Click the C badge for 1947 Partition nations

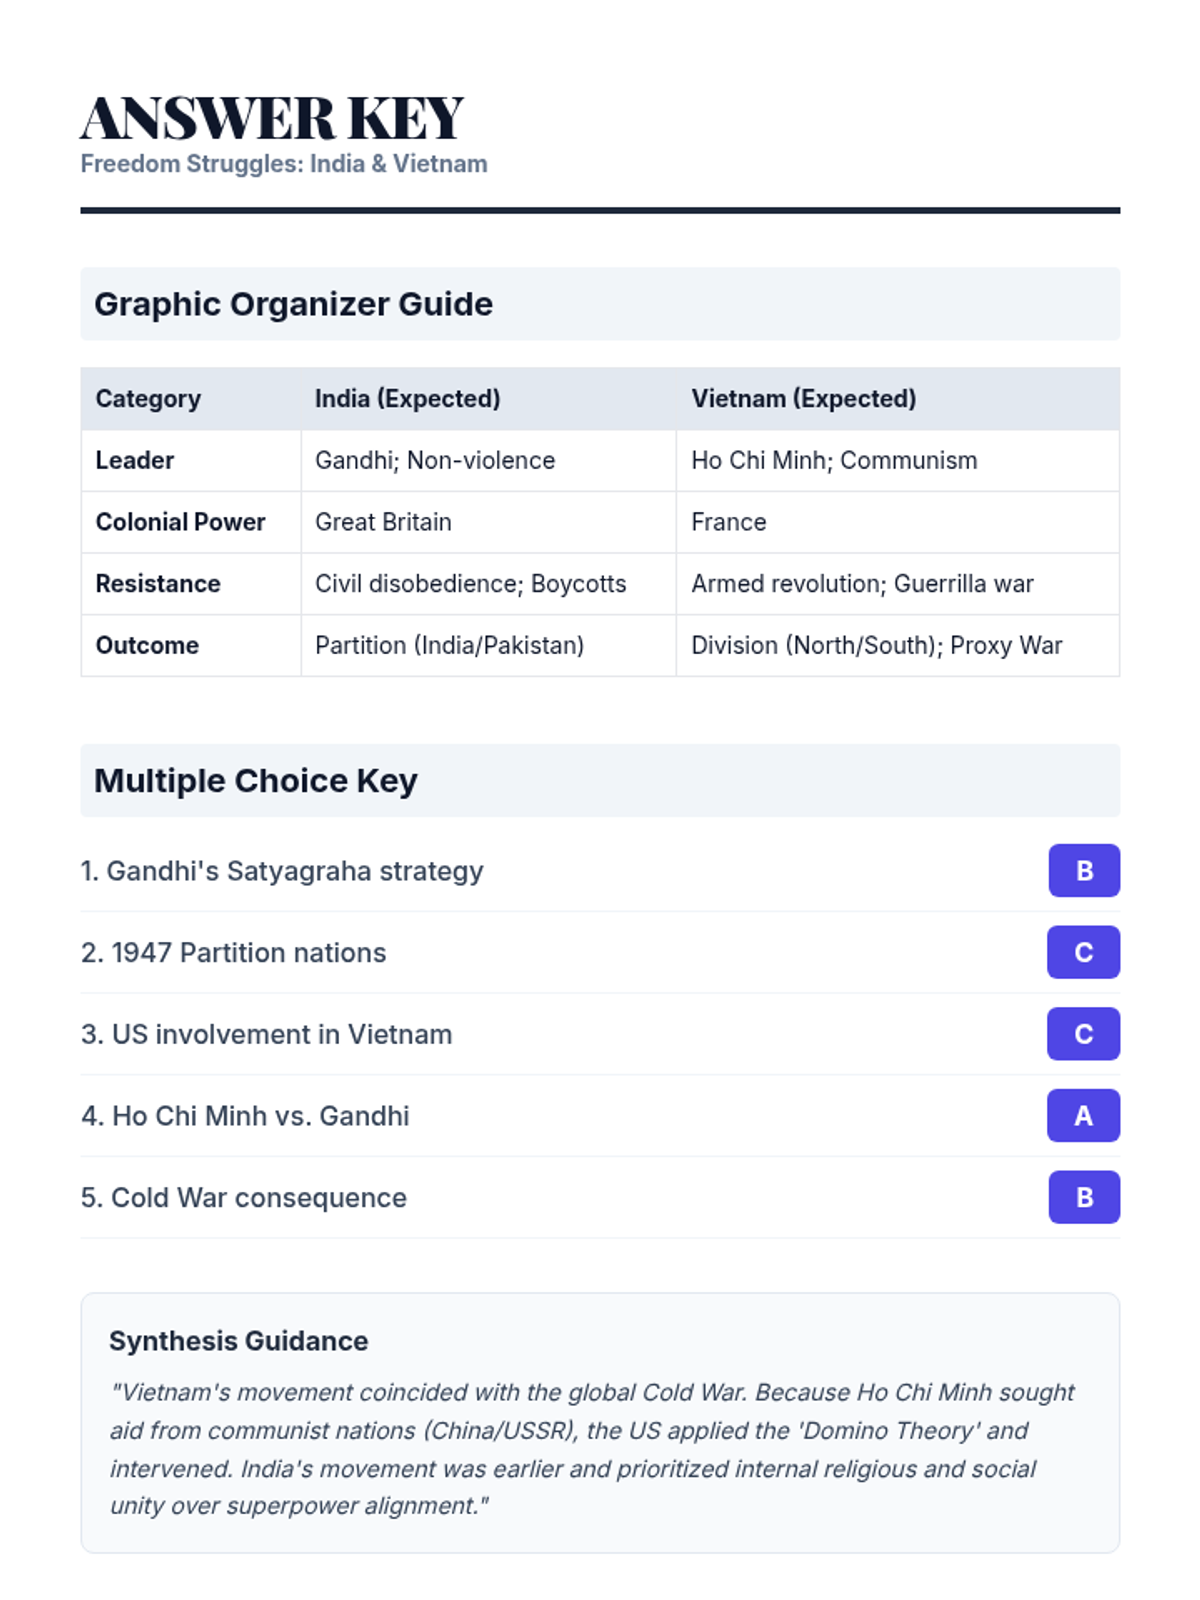pos(1083,952)
